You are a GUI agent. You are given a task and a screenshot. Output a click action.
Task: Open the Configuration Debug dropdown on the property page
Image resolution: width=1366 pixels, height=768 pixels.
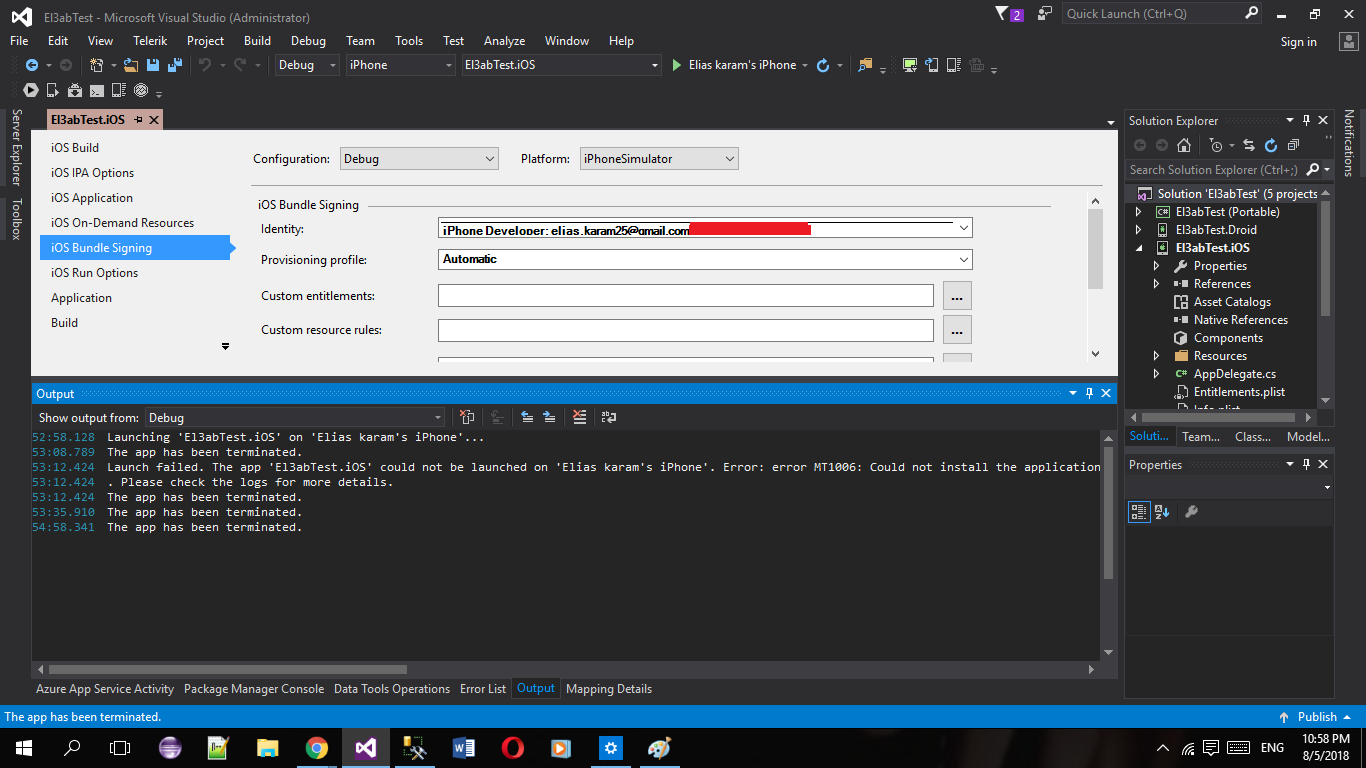(419, 158)
